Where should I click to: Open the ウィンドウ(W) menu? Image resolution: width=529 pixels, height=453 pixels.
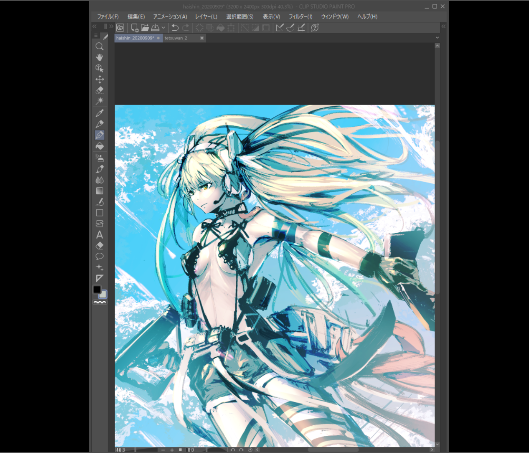(335, 17)
